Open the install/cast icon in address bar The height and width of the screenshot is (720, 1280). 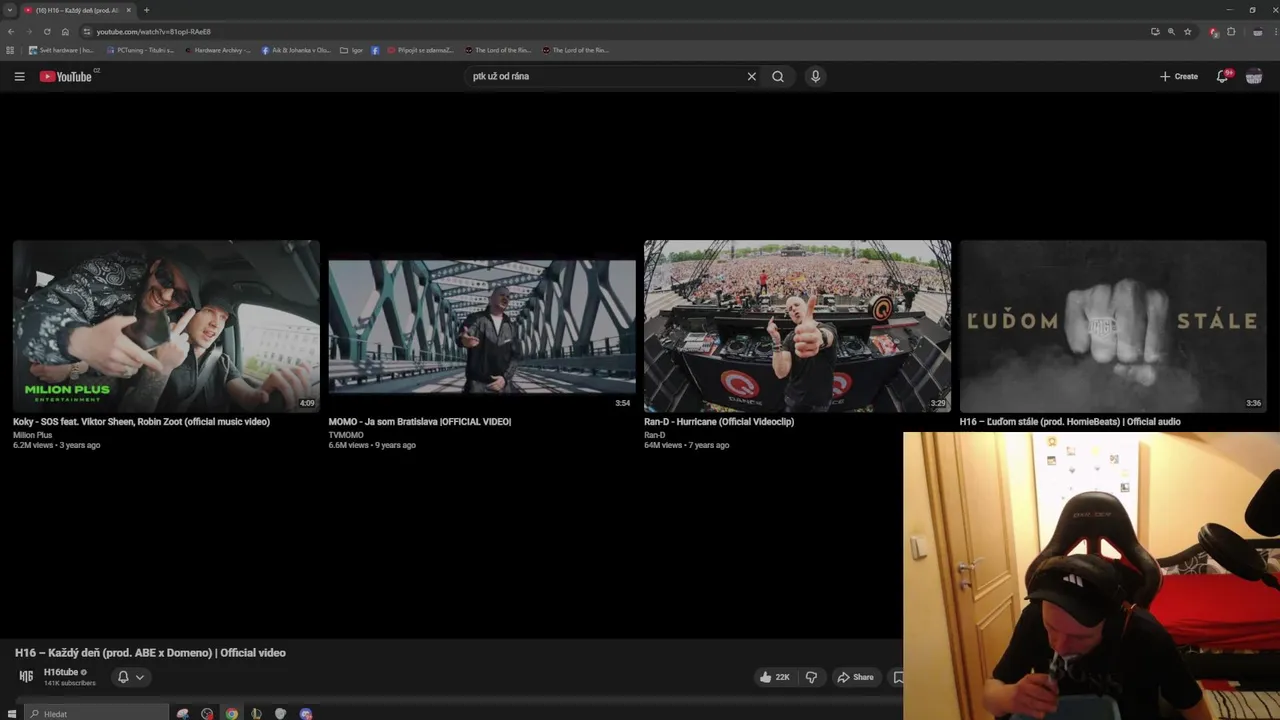1155,31
